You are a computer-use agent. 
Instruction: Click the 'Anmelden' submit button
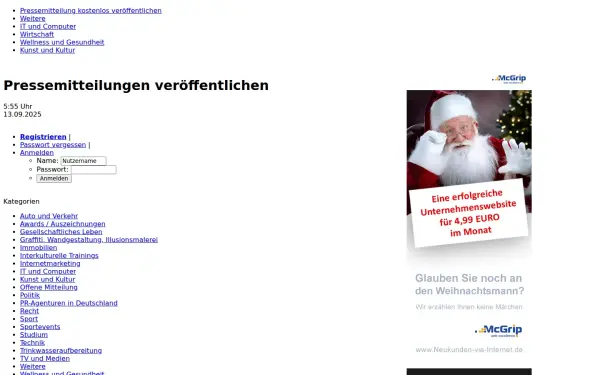[x=54, y=179]
